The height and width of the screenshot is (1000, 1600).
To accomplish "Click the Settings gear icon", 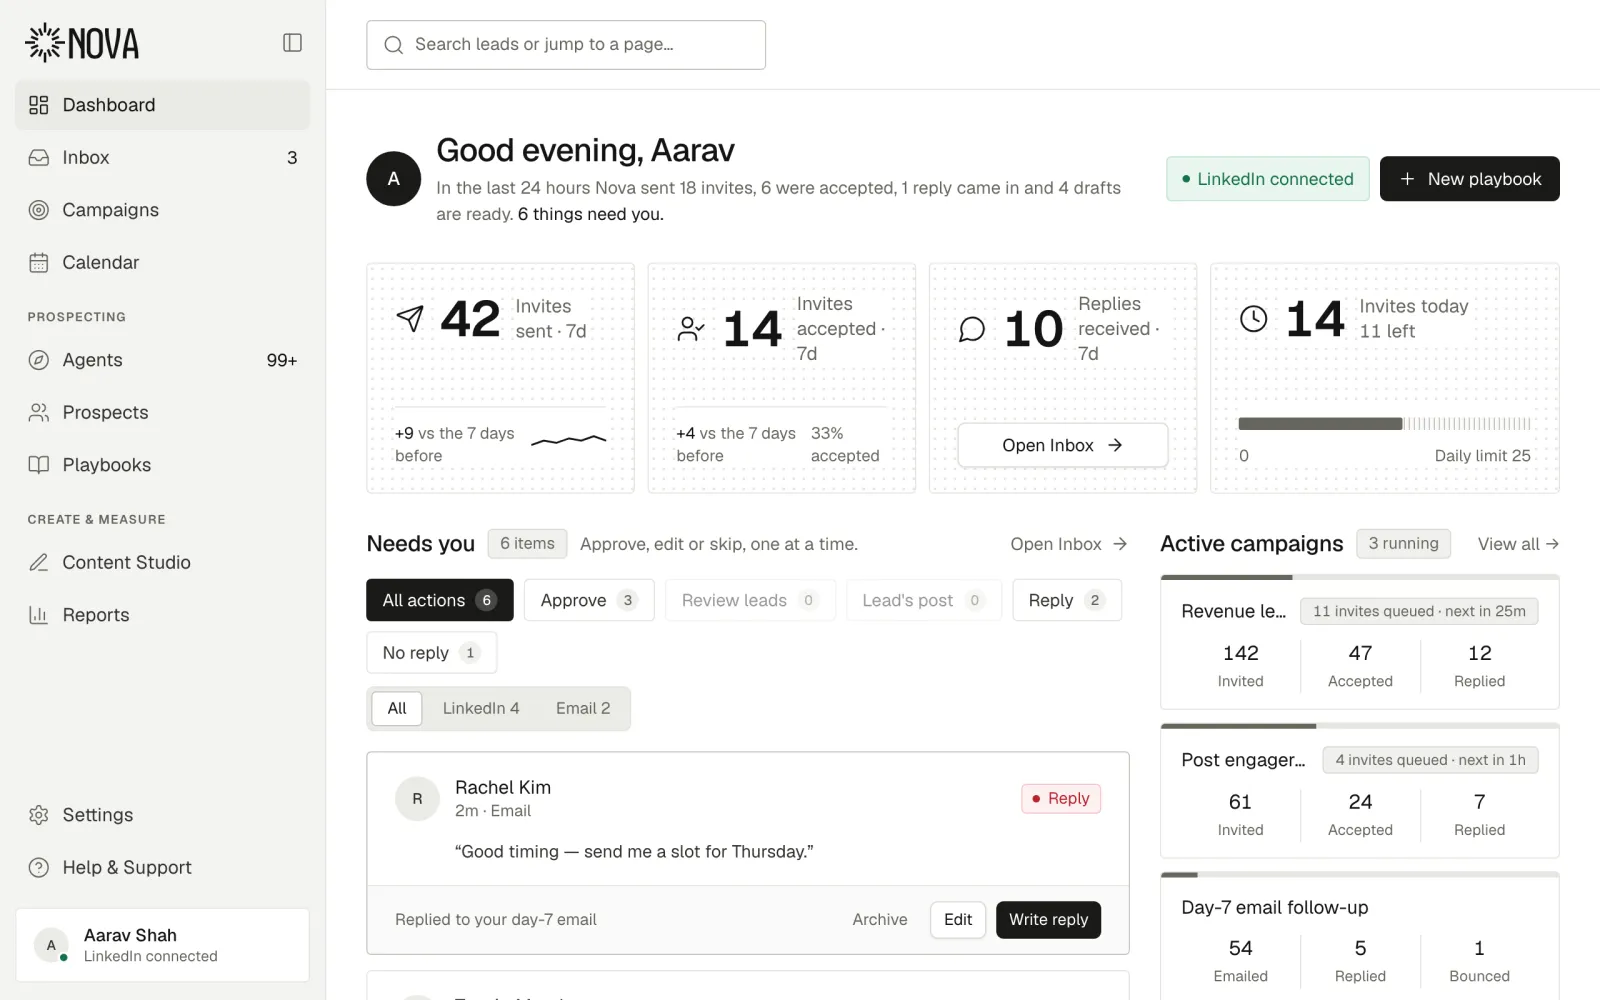I will click(x=39, y=815).
